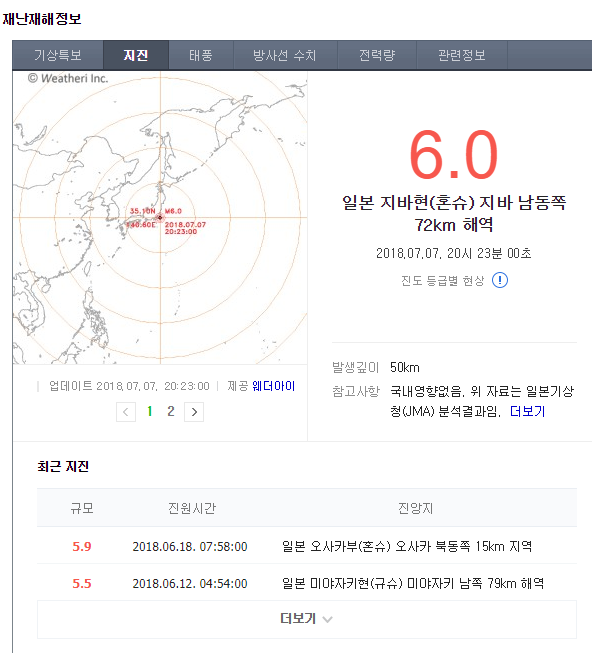Open the 웨더아이 provider link
Screen dimensions: 592x653
274,386
